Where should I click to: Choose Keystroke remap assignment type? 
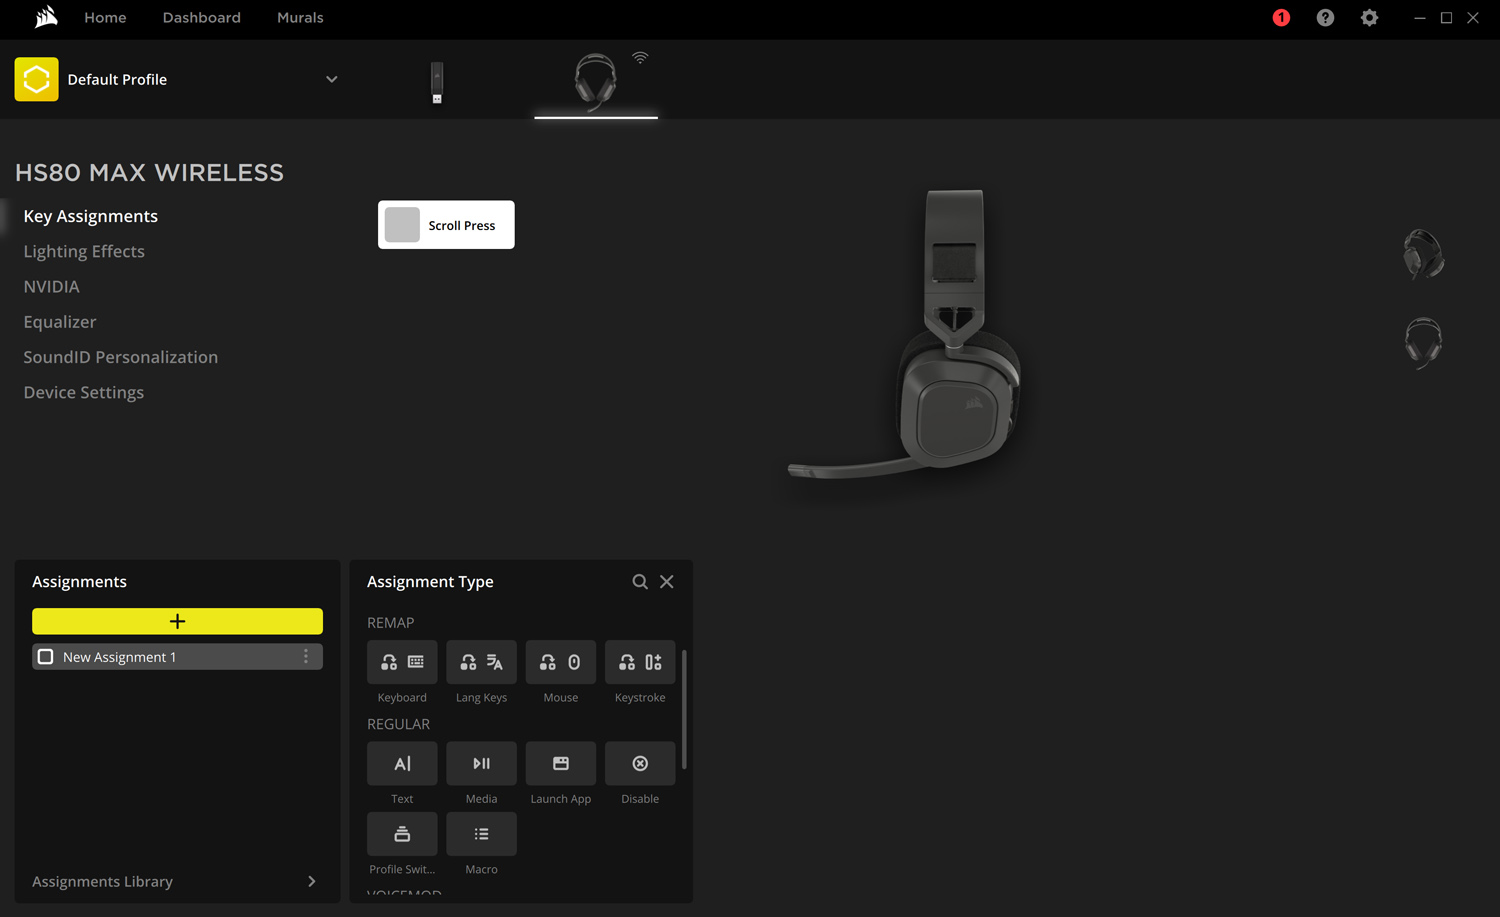pyautogui.click(x=640, y=662)
